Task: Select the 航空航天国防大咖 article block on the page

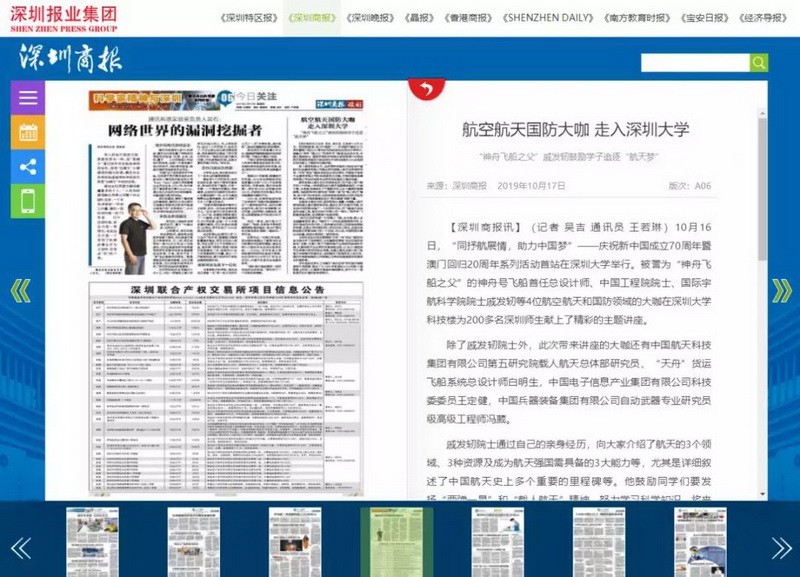Action: [x=328, y=194]
